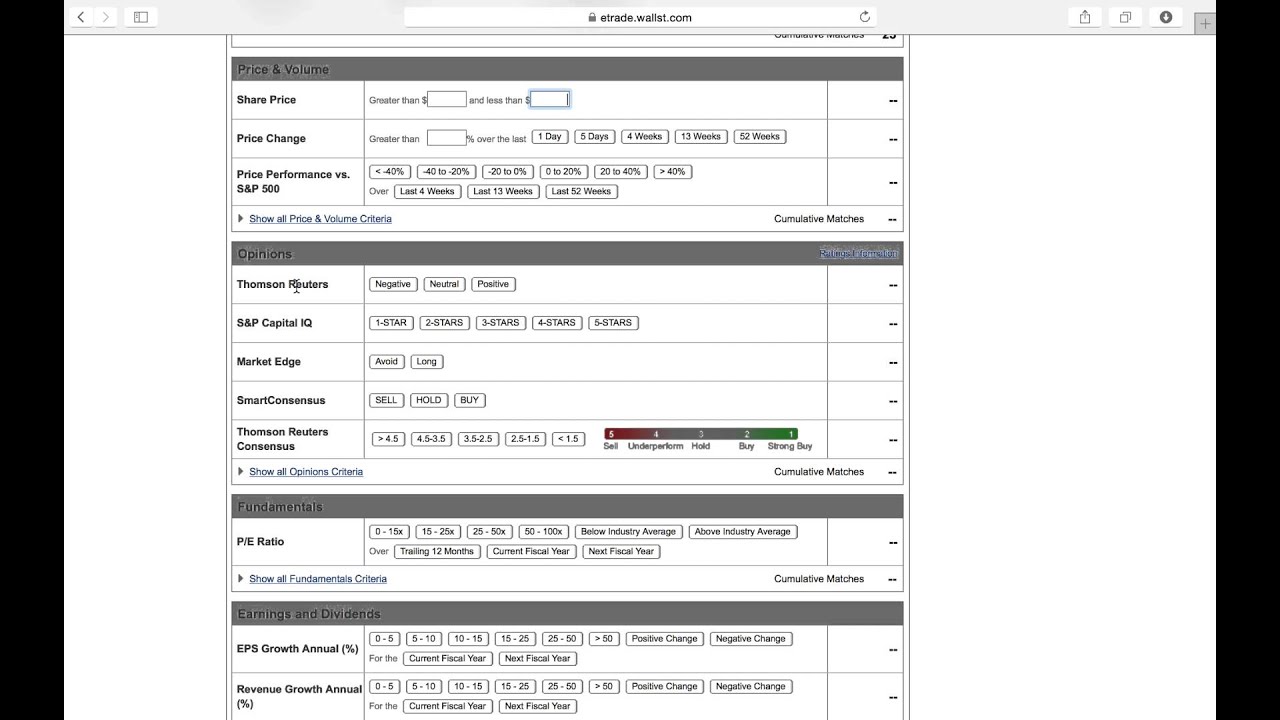This screenshot has height=720, width=1280.
Task: Select Last 52 Weeks performance period
Action: (581, 191)
